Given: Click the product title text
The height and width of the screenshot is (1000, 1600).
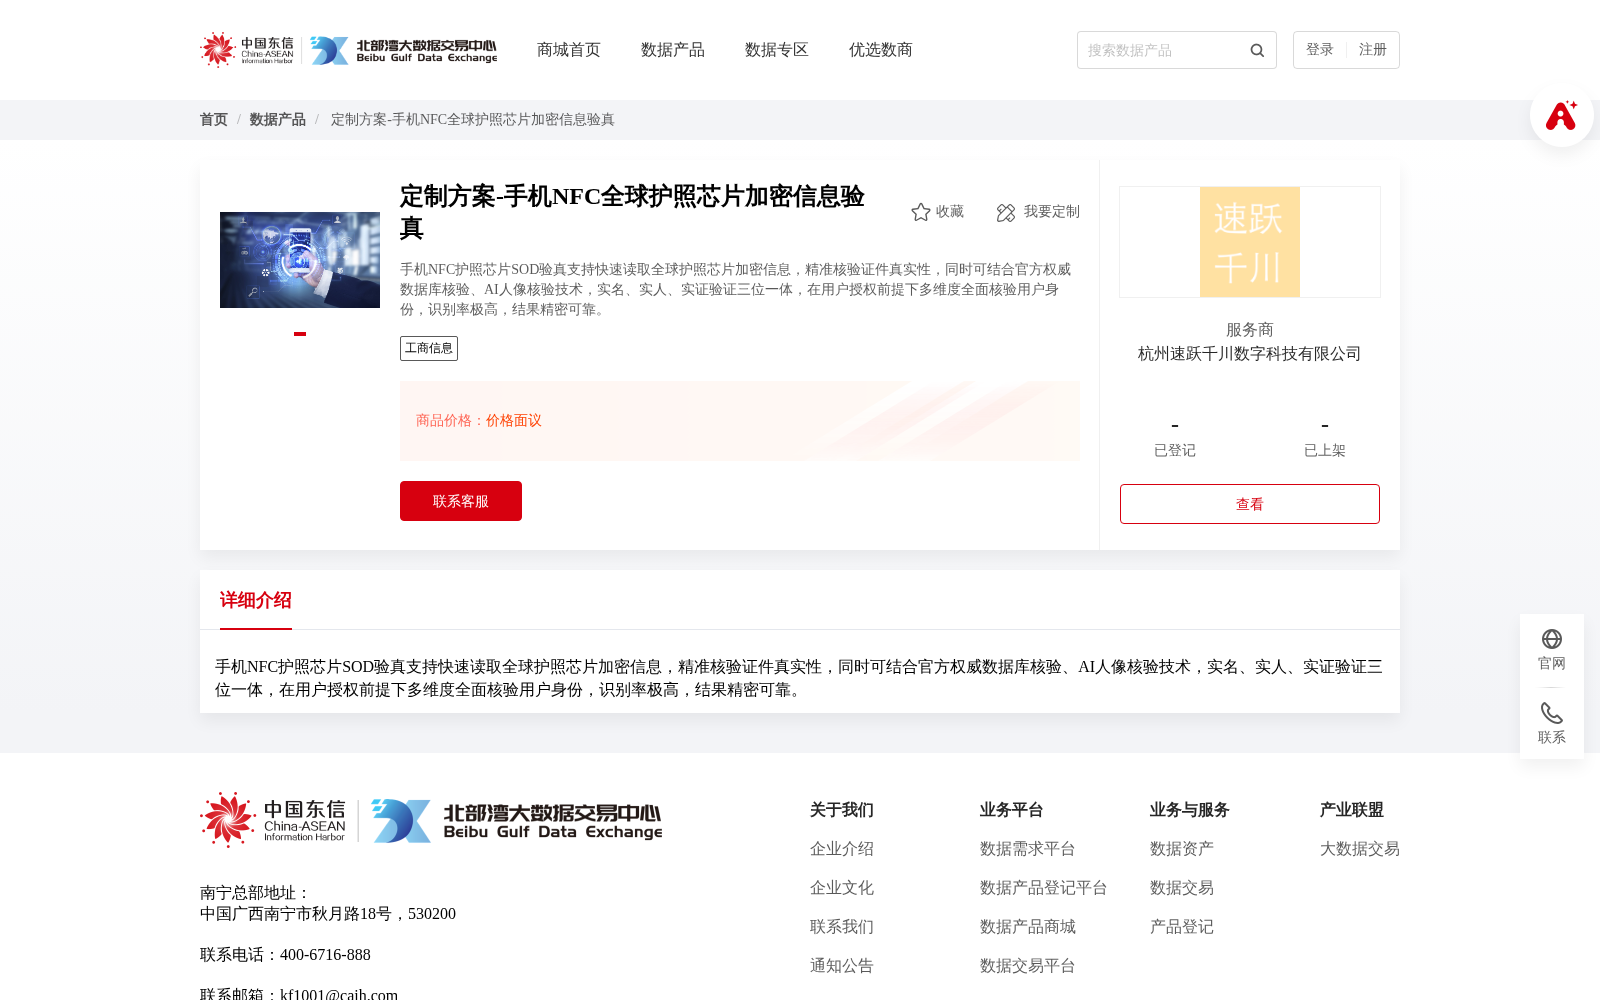Looking at the screenshot, I should [632, 212].
